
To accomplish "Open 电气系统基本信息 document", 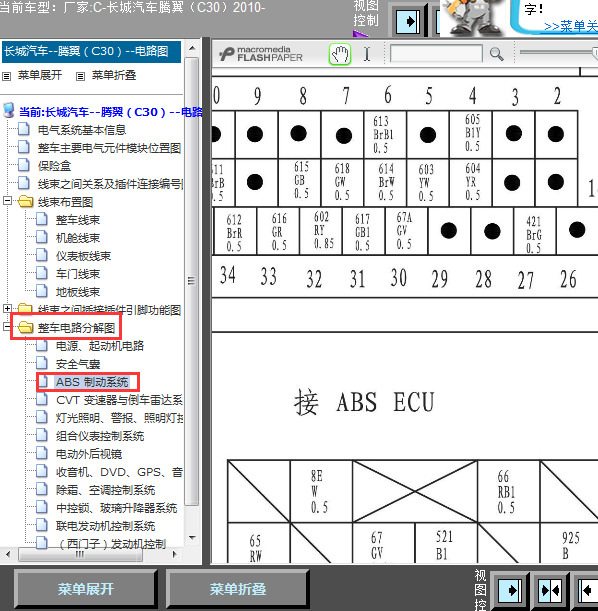I will [x=82, y=130].
